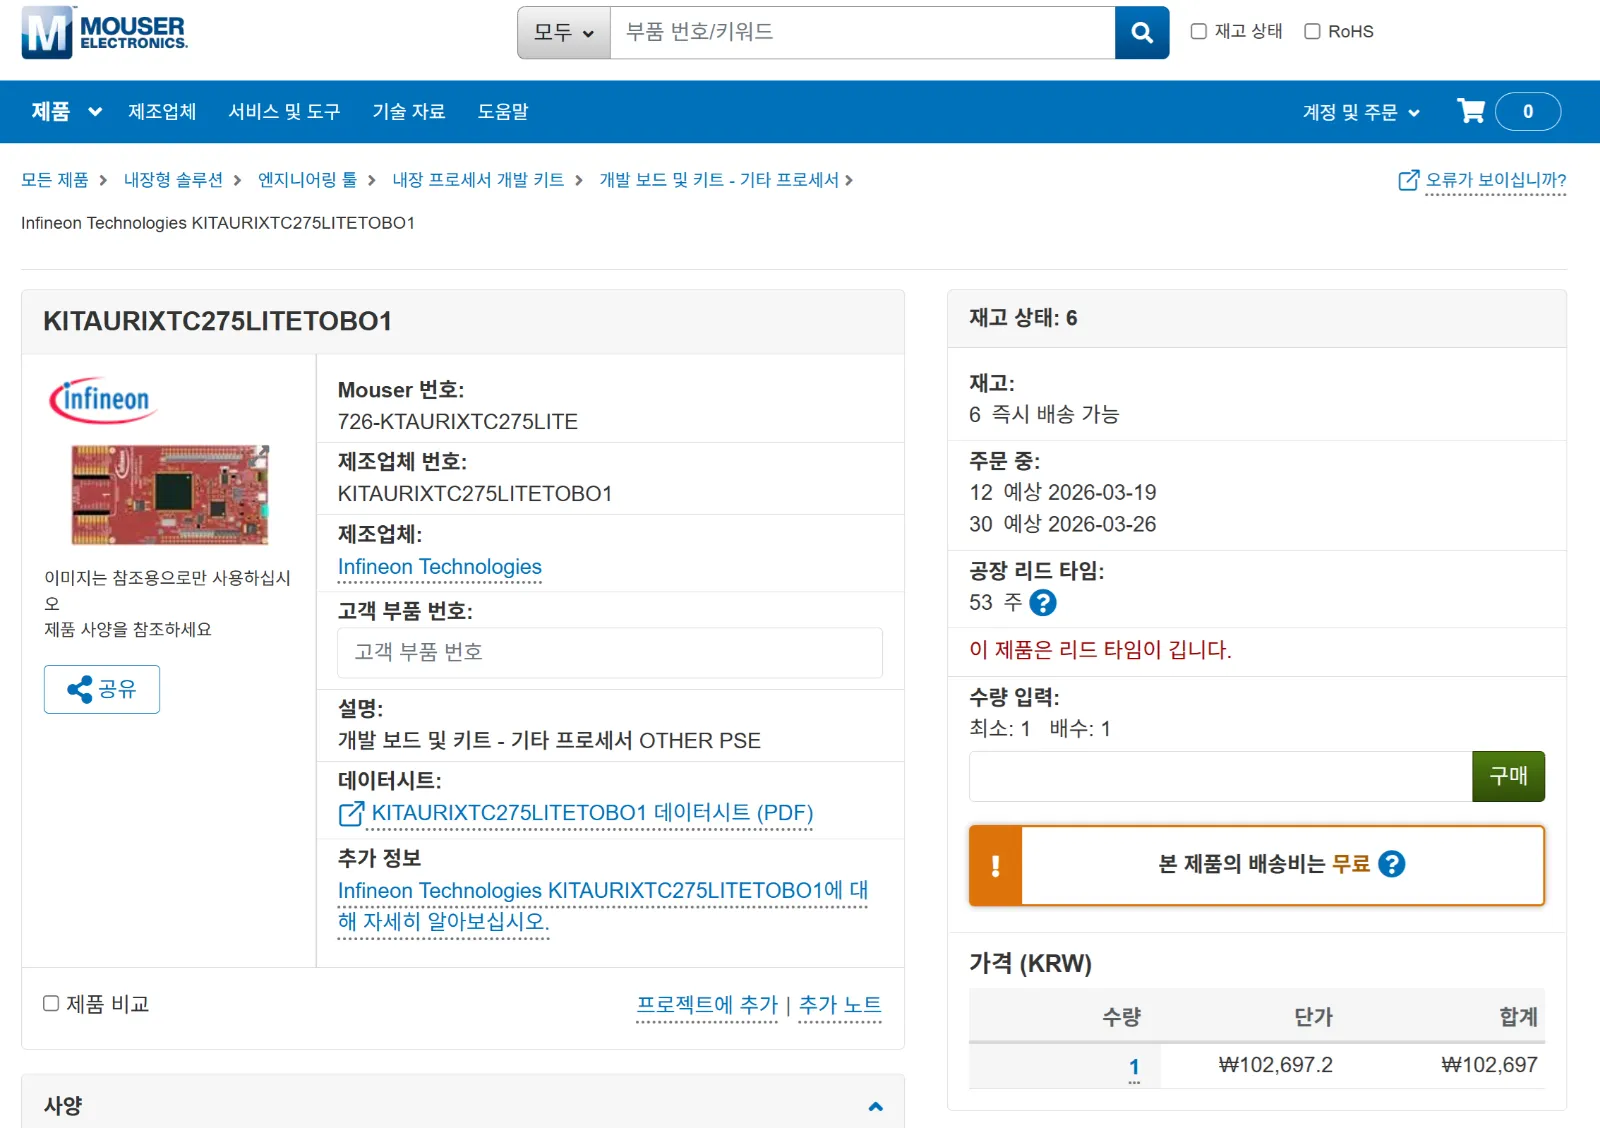Image resolution: width=1600 pixels, height=1128 pixels.
Task: Enable the 재고 상태 stock checkbox
Action: click(x=1199, y=32)
